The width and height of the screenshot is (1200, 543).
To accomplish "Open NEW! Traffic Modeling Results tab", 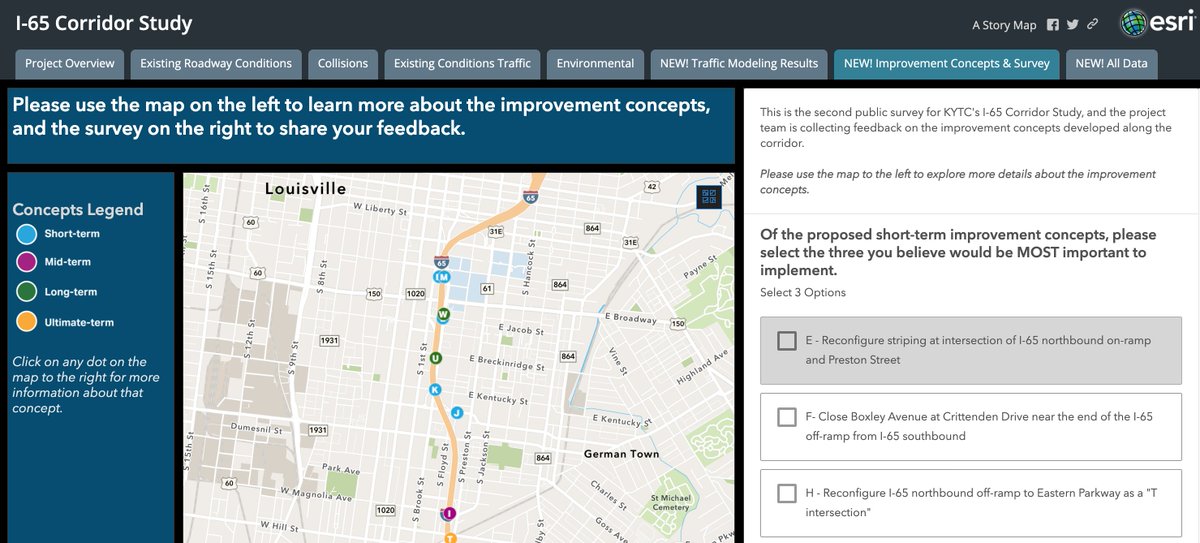I will [x=739, y=64].
